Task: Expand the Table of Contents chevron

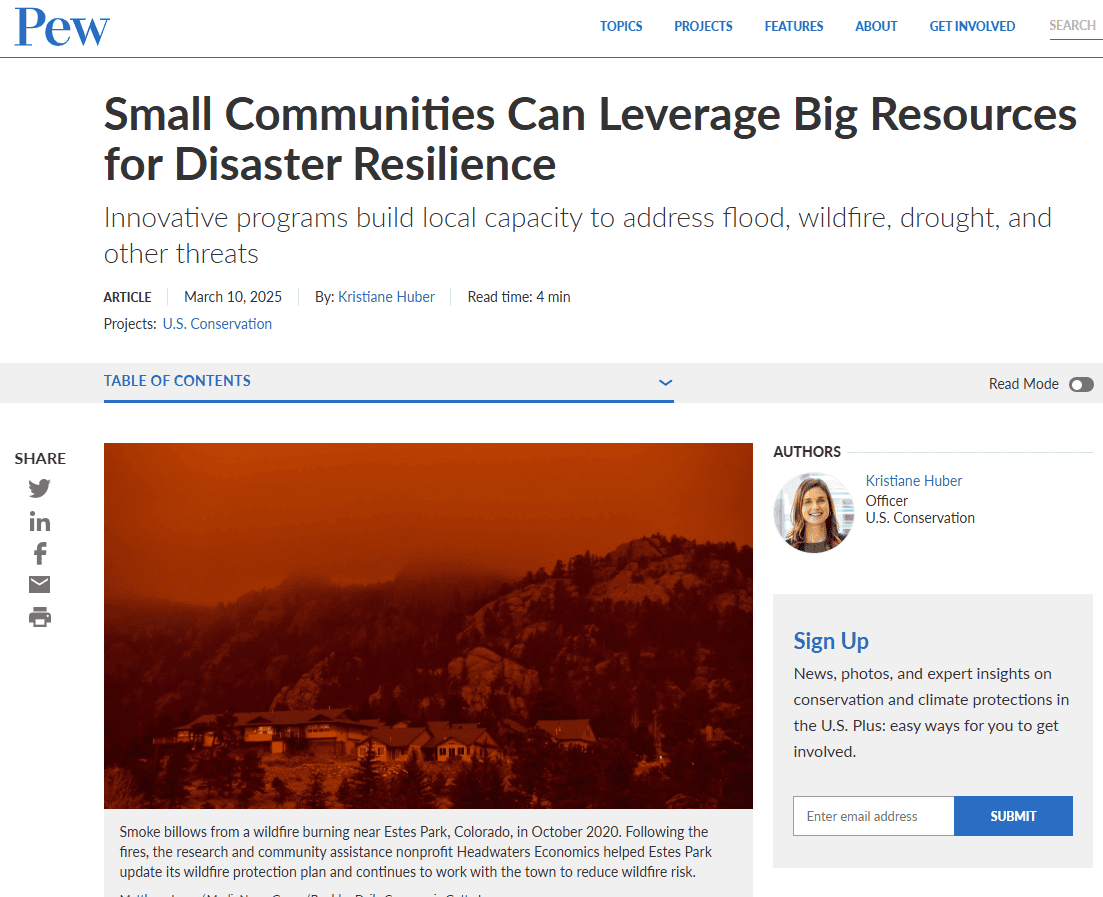Action: click(x=666, y=382)
